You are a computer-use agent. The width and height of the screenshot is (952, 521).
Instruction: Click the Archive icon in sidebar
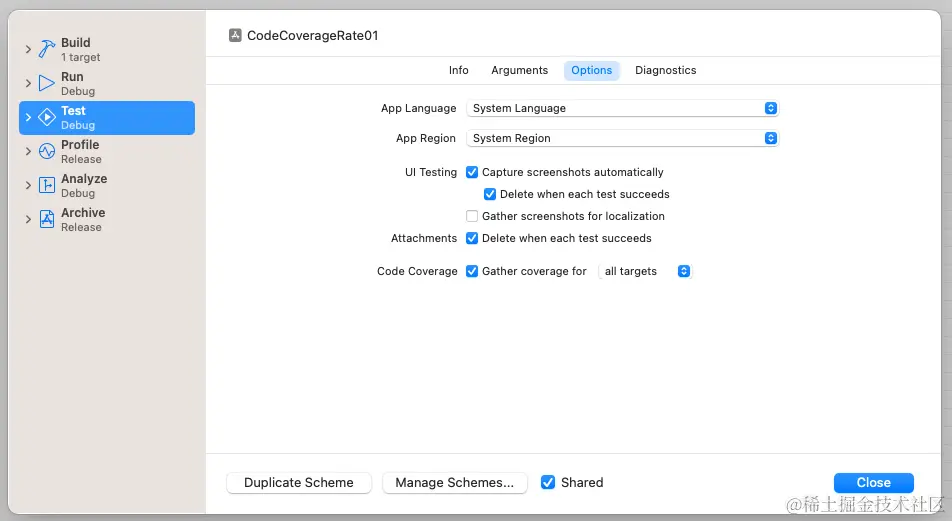pyautogui.click(x=47, y=219)
